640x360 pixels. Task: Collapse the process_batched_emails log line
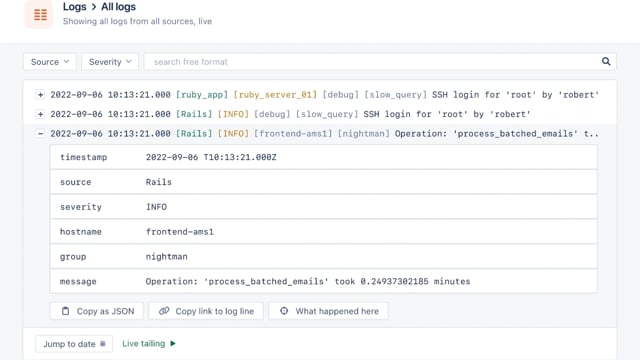pos(40,133)
